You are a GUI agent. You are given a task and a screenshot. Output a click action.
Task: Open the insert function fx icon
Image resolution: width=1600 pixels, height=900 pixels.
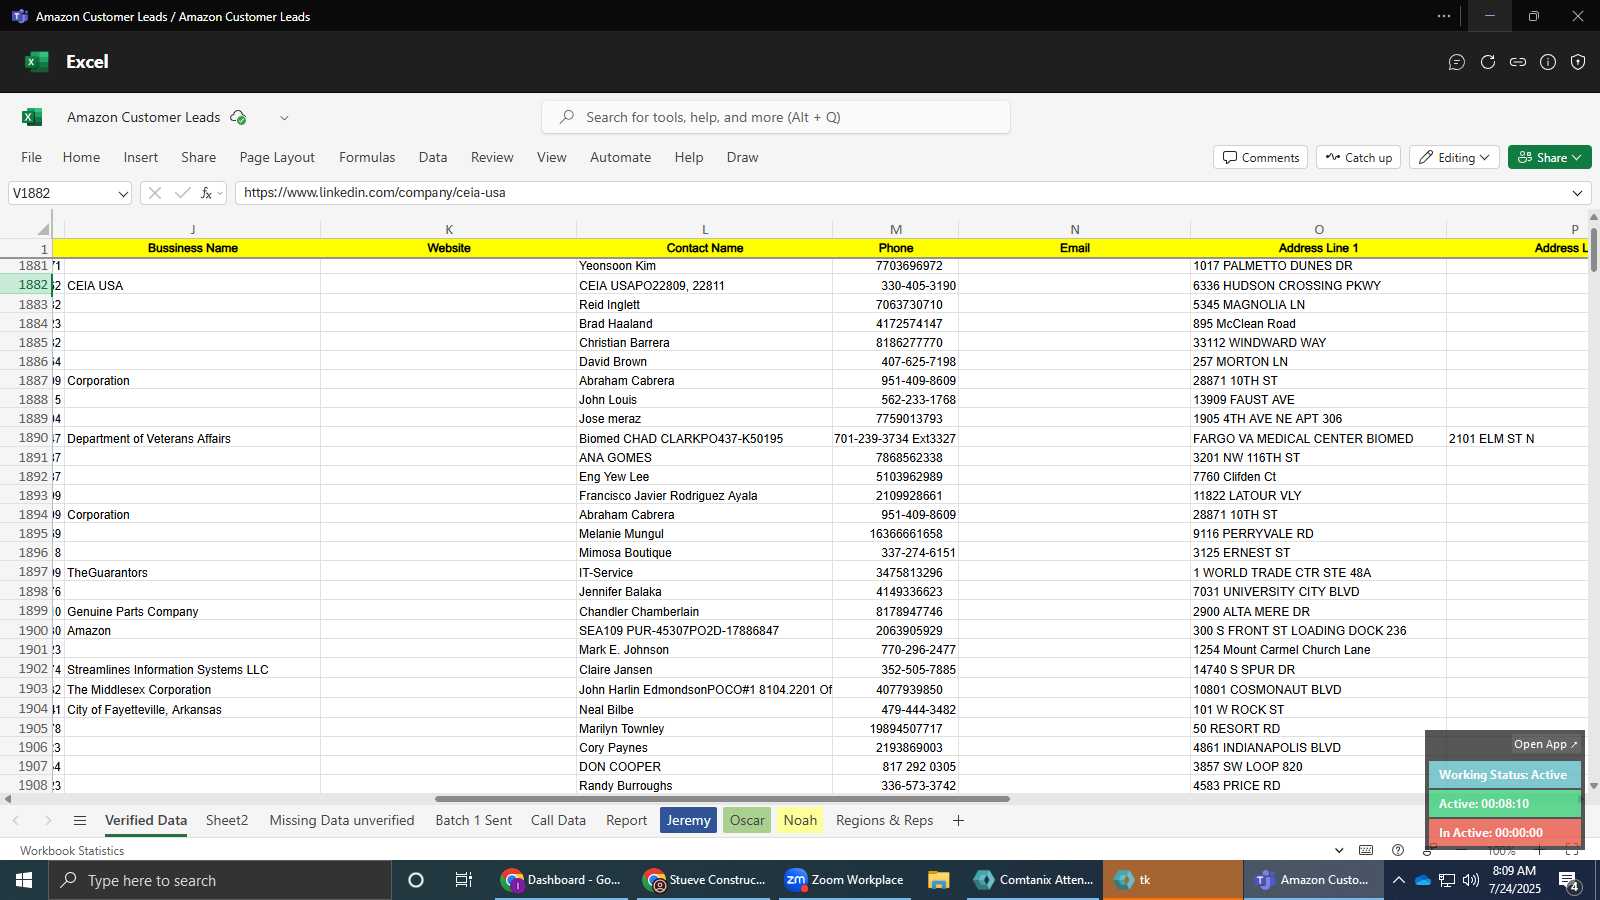[206, 193]
